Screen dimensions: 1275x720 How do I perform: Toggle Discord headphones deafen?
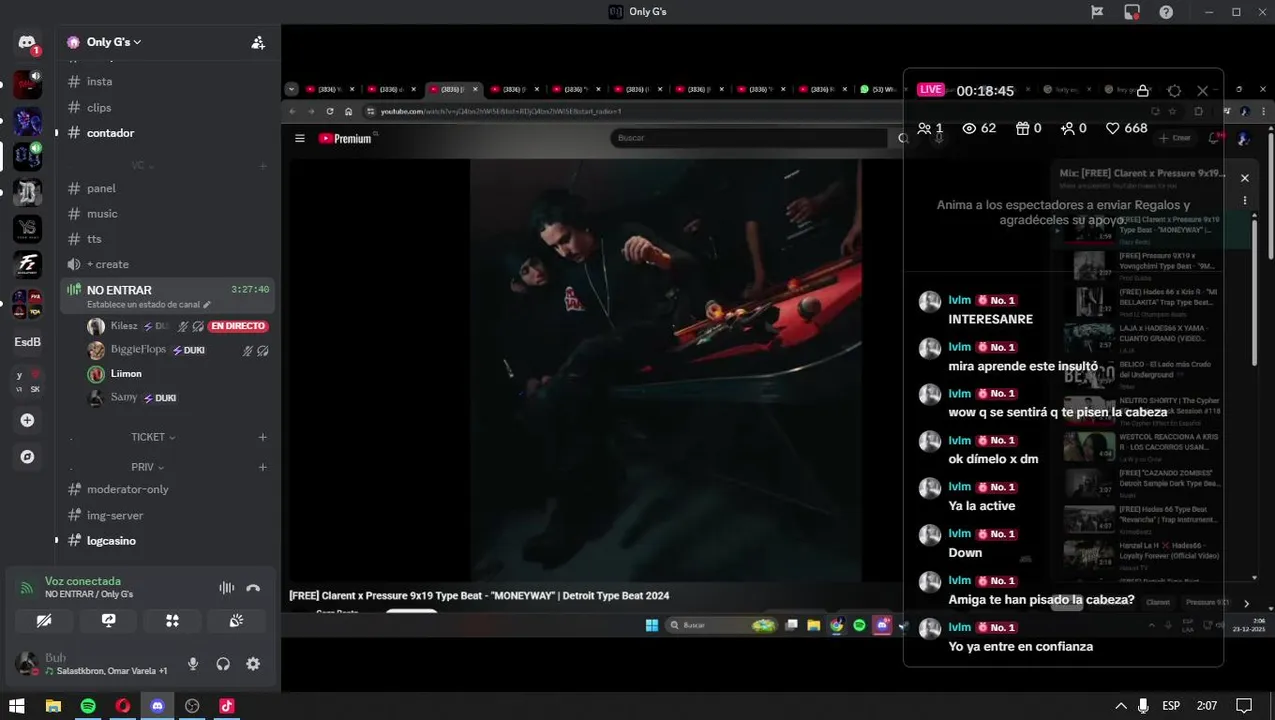pos(223,664)
